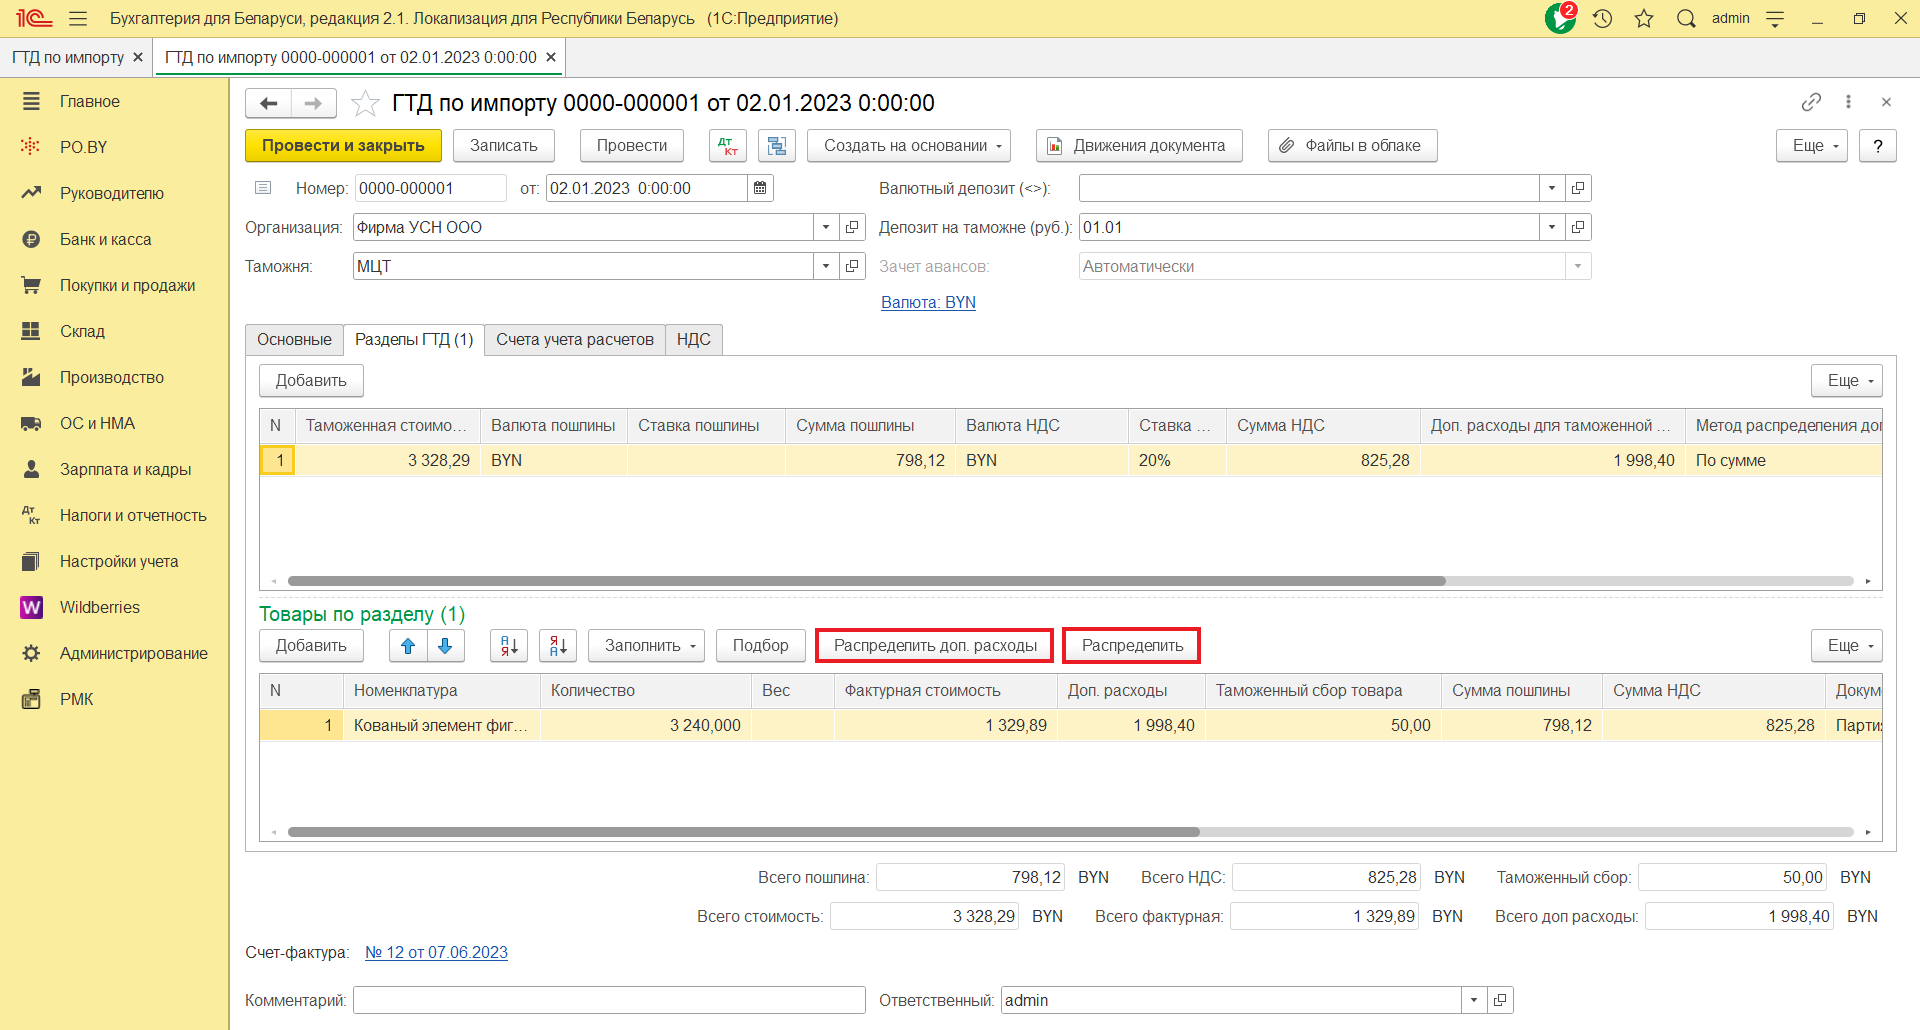Open the invoice link № 12 от 07.06.2023
This screenshot has width=1920, height=1030.
coord(436,953)
